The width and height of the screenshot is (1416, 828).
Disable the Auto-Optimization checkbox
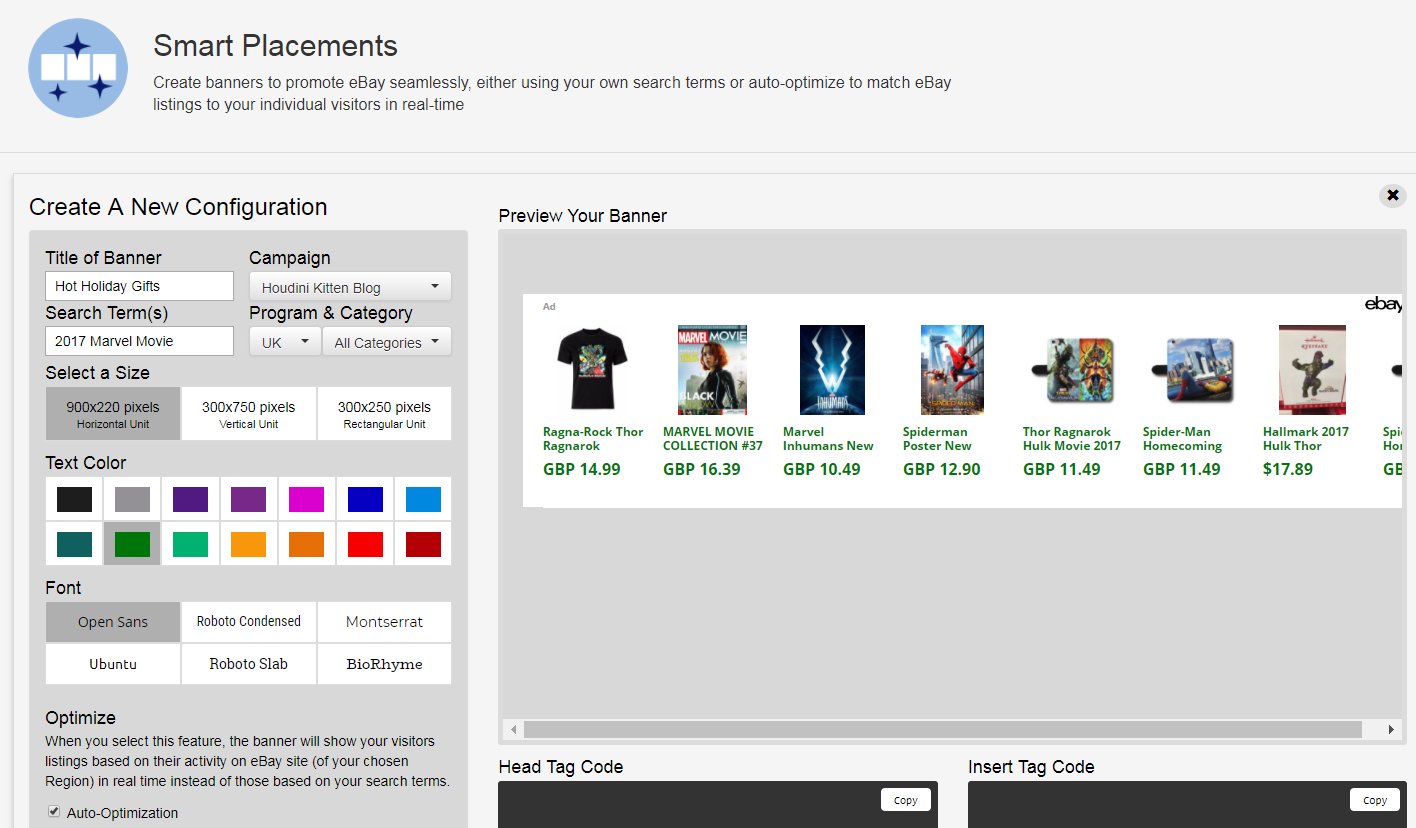(x=54, y=811)
